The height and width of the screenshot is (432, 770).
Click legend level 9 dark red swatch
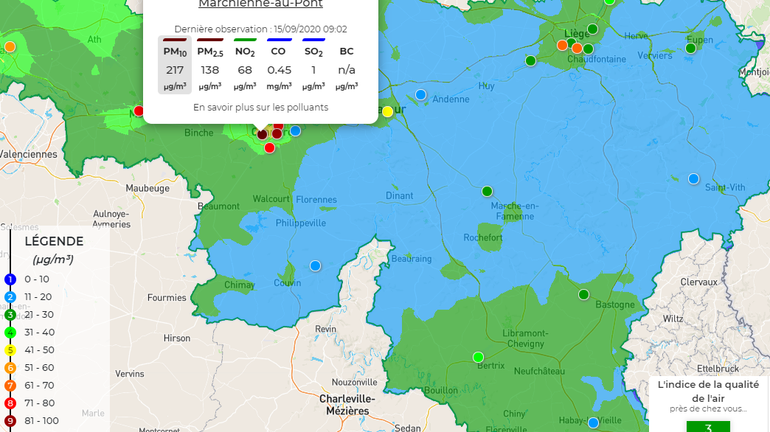click(10, 420)
